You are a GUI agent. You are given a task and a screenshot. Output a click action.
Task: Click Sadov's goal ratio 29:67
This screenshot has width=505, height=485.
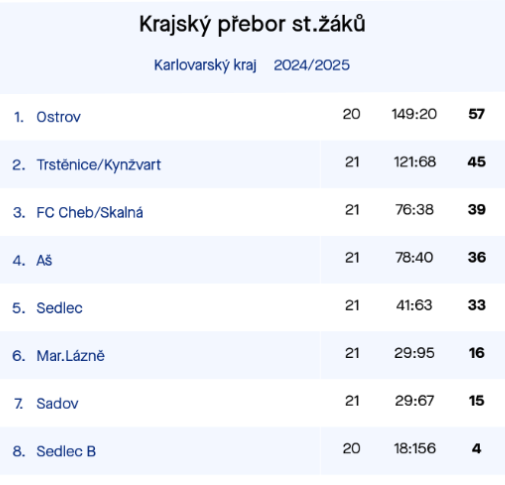(x=414, y=401)
